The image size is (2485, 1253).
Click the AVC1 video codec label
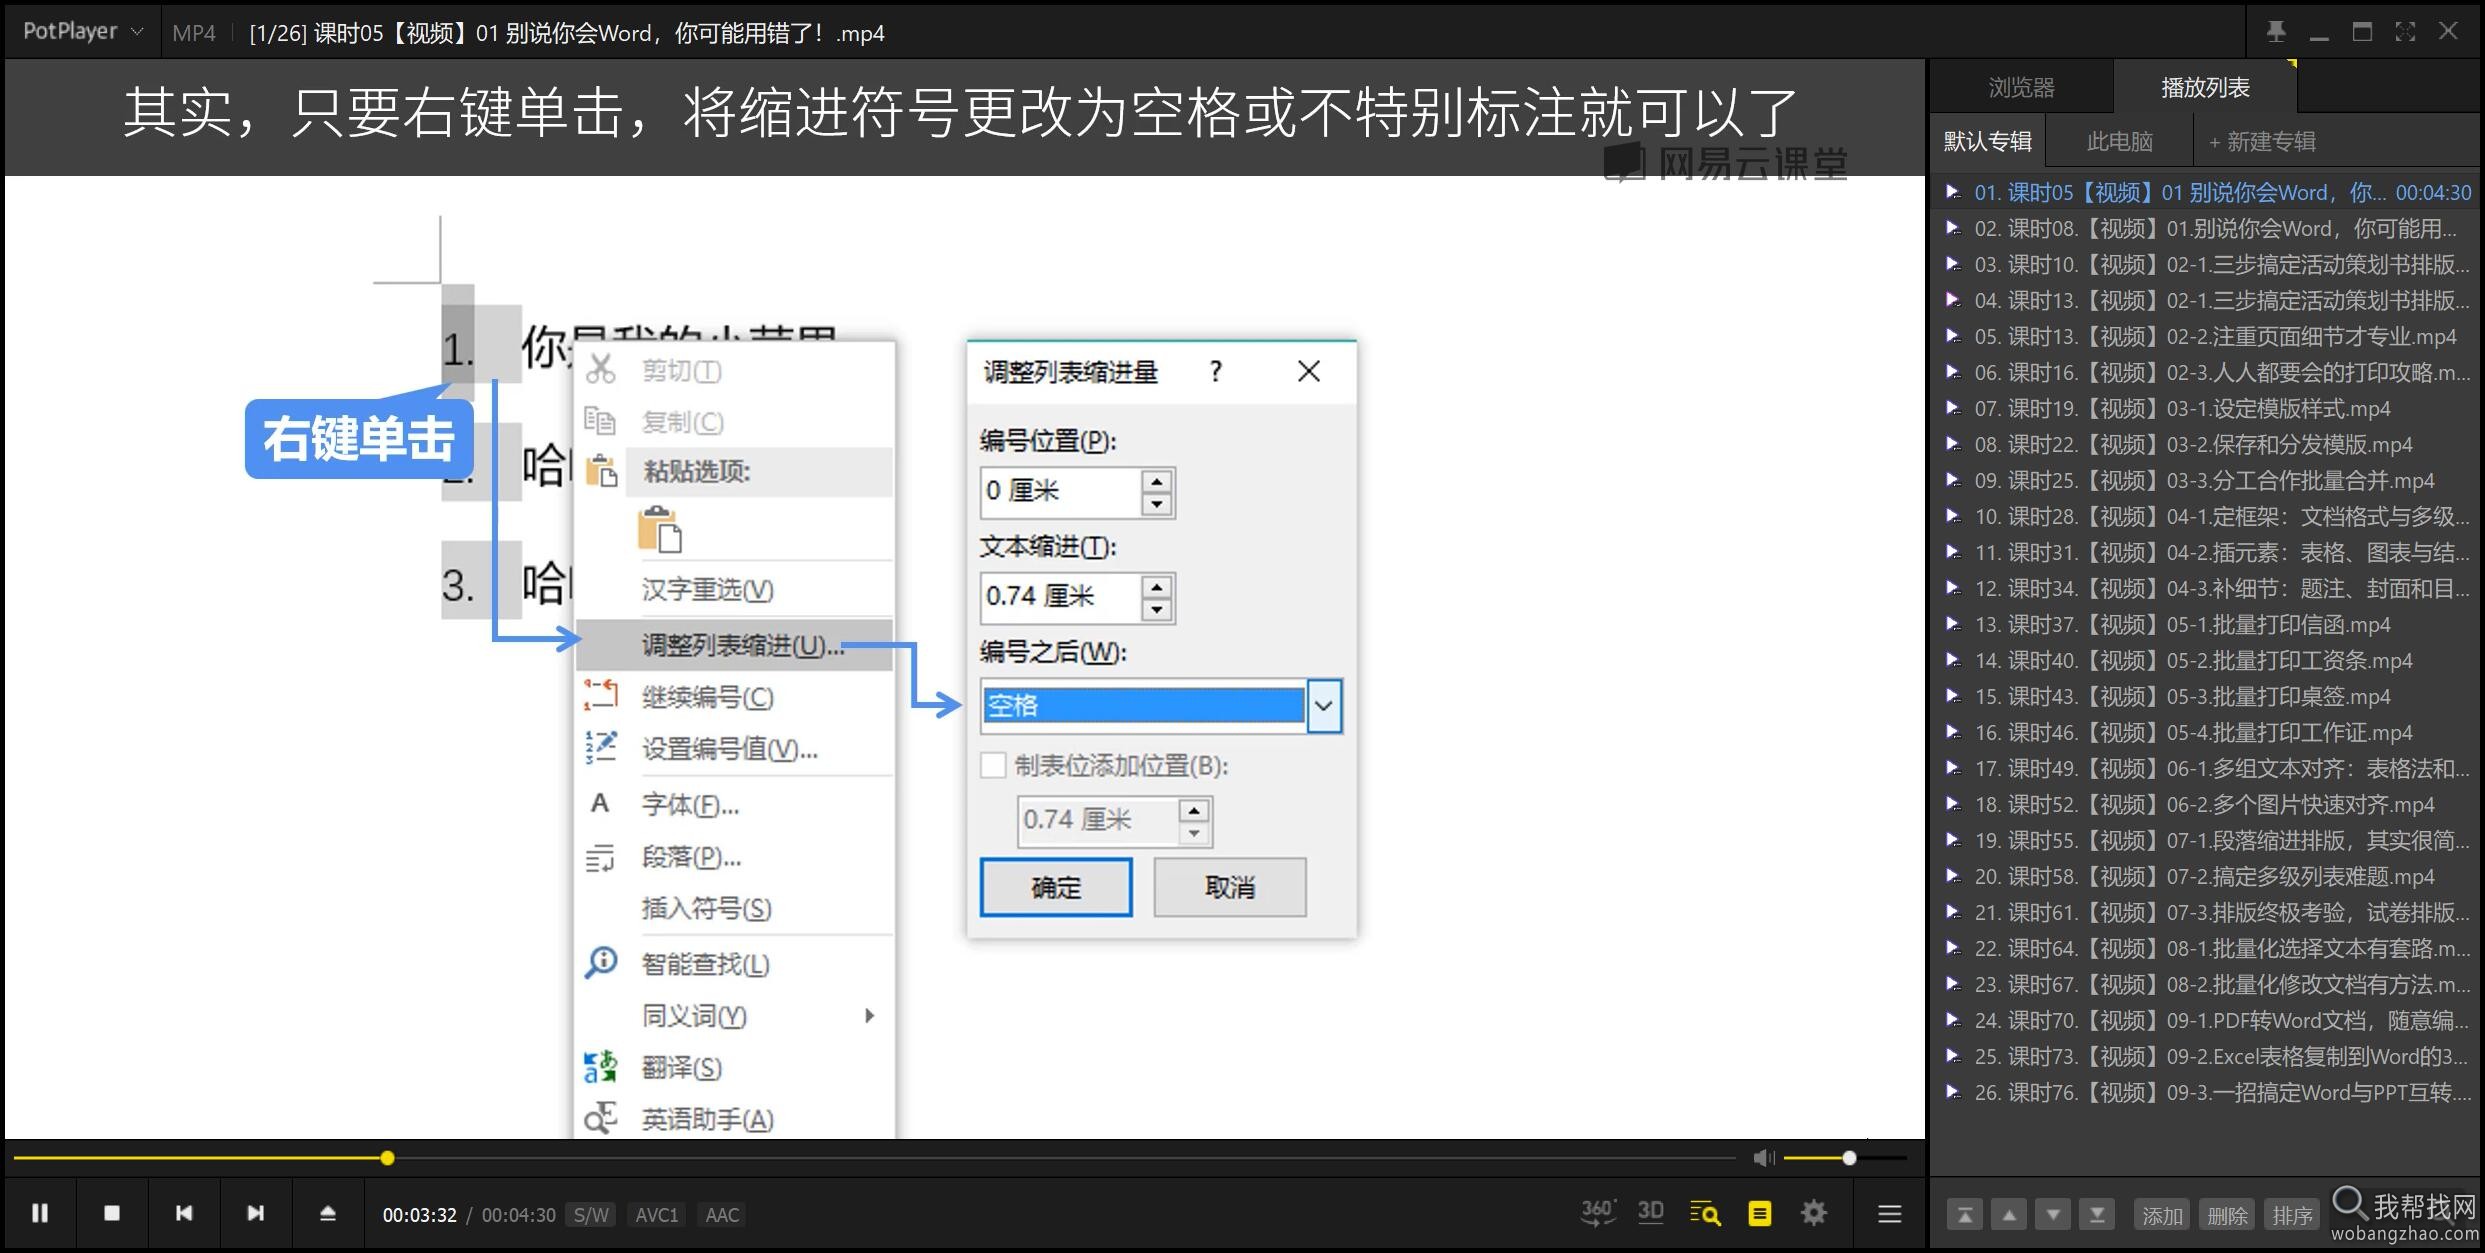coord(657,1215)
